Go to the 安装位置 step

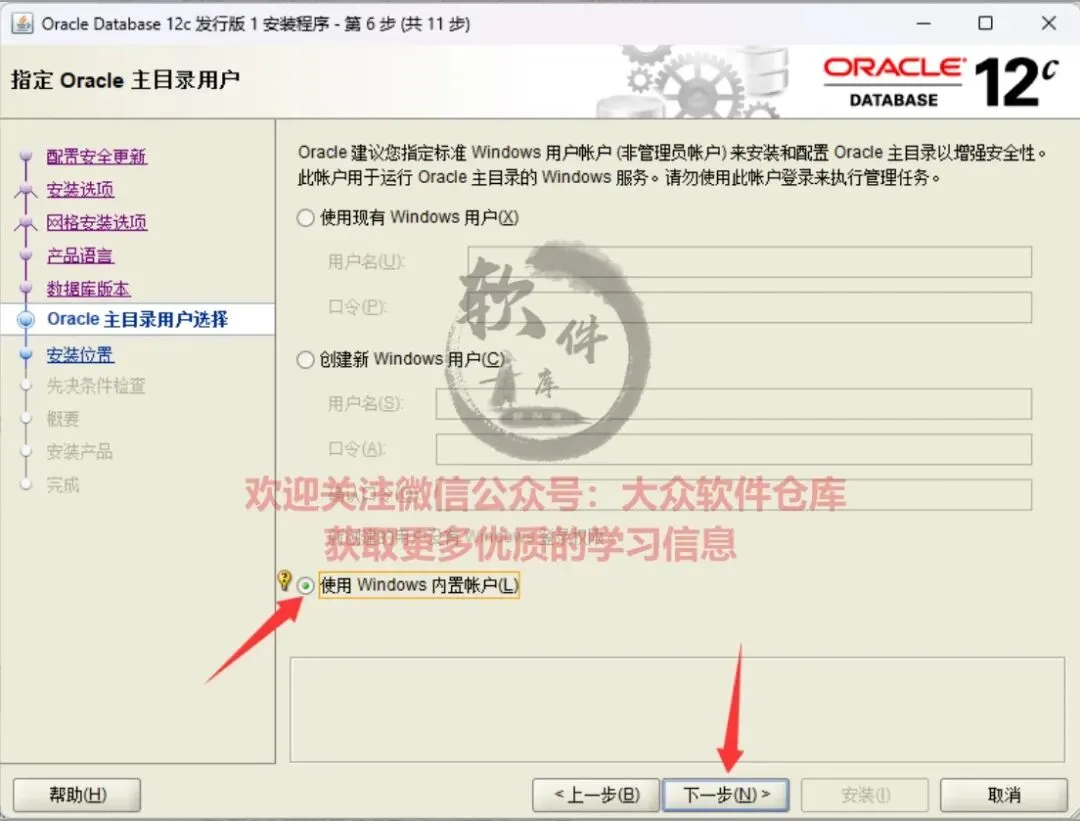[x=80, y=355]
